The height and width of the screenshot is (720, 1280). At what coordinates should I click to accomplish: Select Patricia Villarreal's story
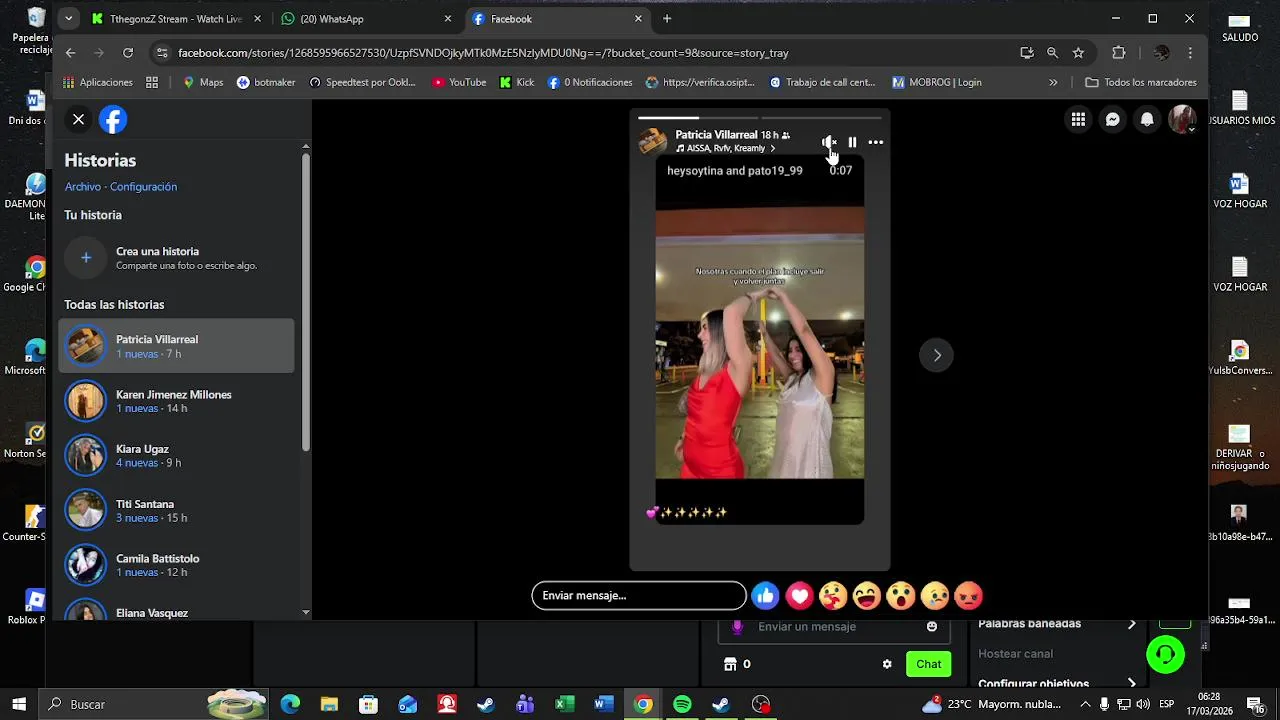177,346
